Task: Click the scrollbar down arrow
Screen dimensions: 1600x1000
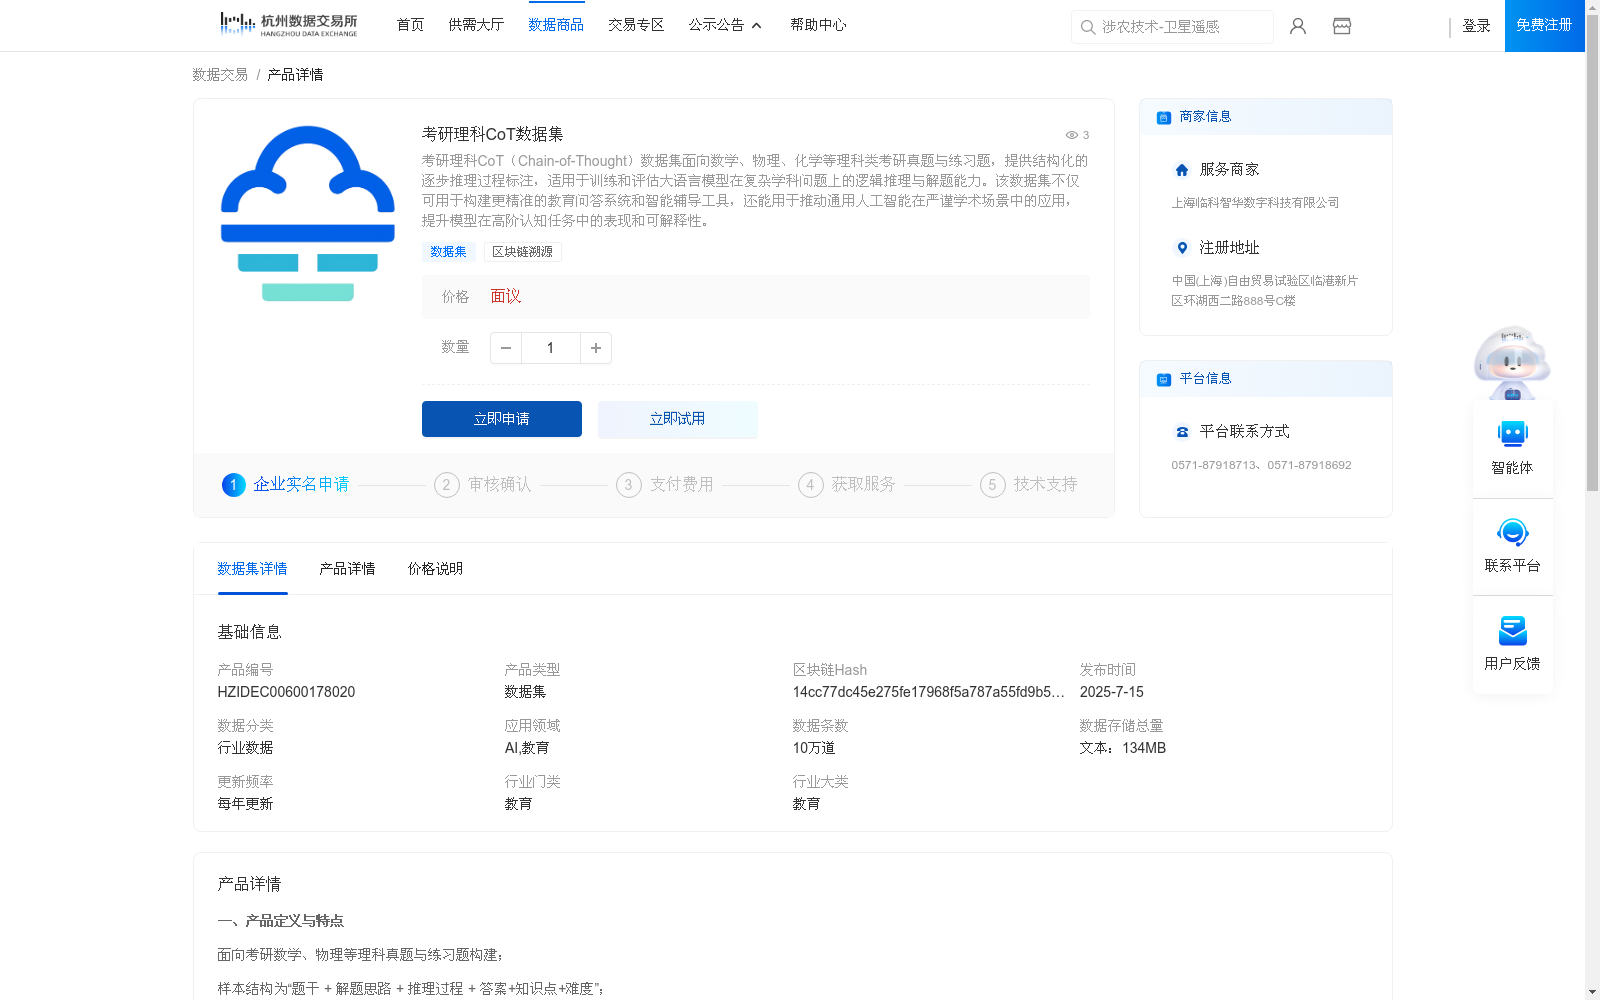Action: click(x=1592, y=992)
